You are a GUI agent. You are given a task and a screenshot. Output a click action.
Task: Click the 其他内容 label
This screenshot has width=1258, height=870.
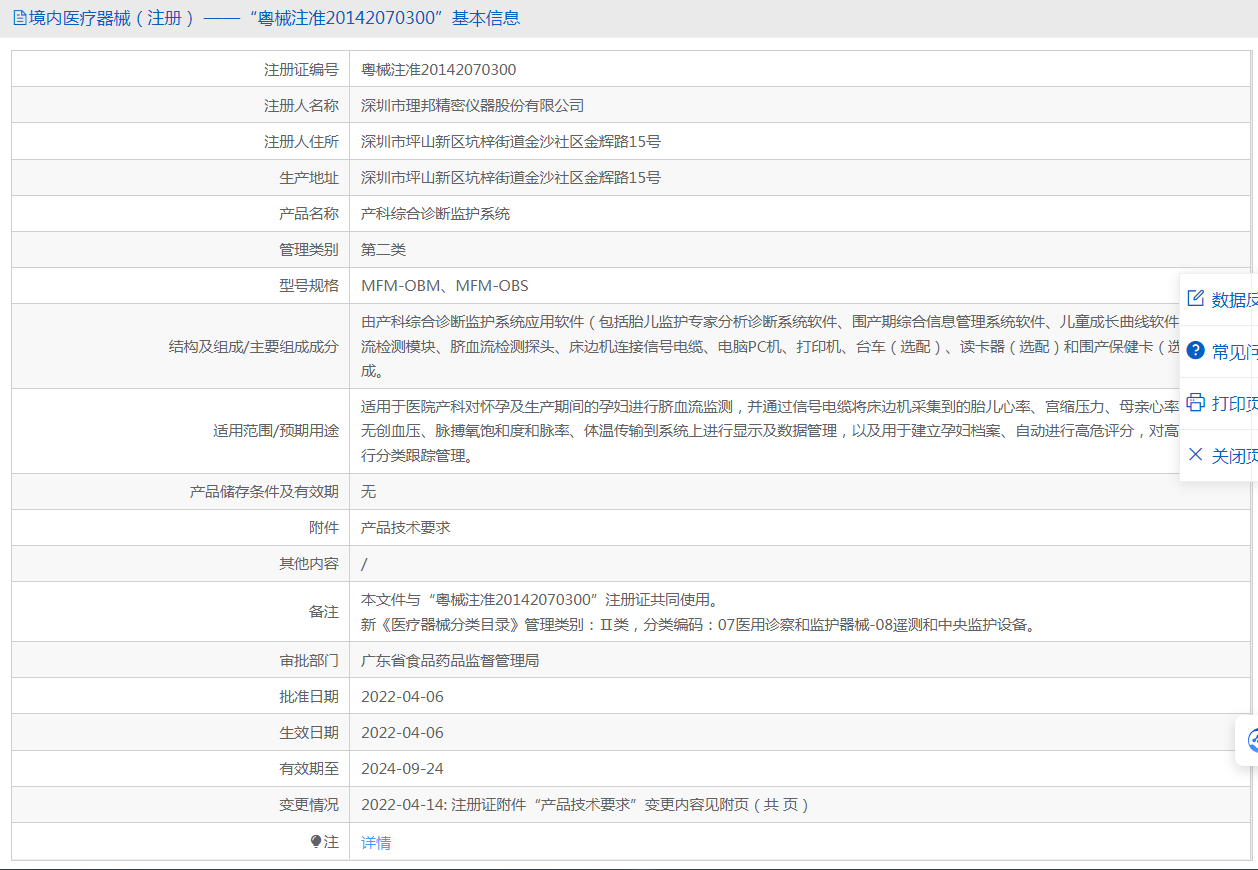(x=309, y=564)
